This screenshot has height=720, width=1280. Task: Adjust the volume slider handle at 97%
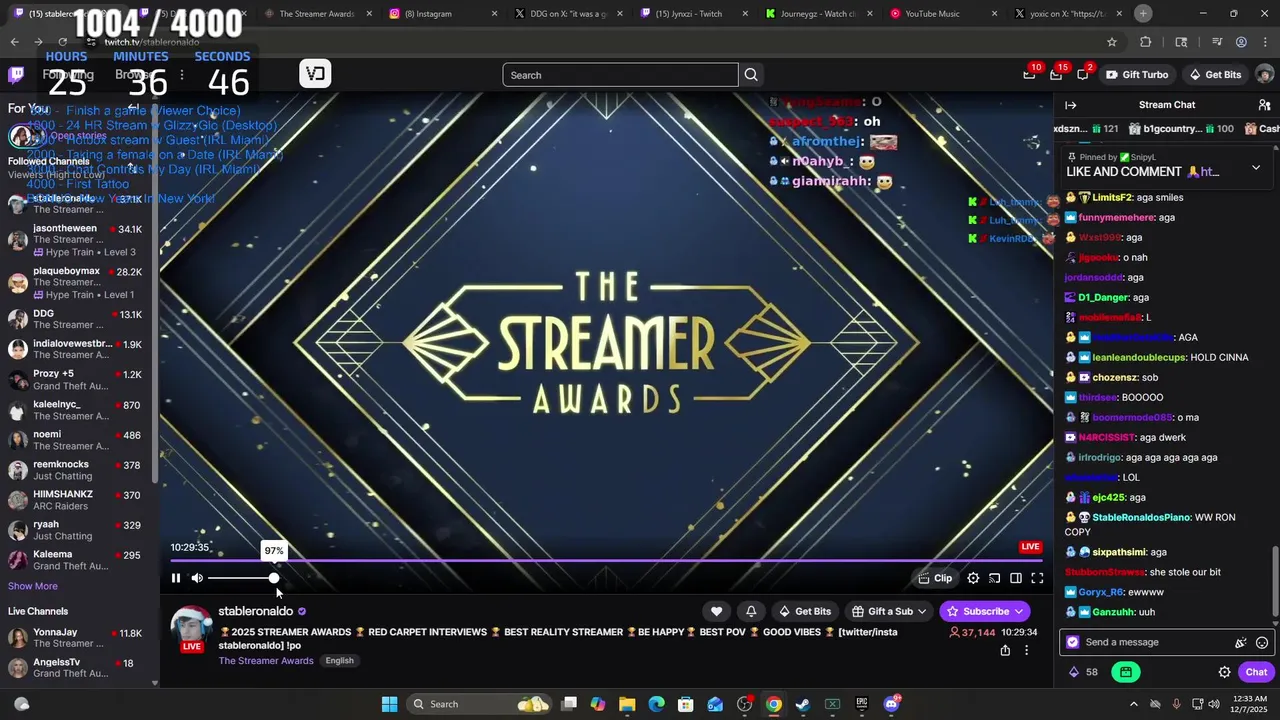click(274, 578)
